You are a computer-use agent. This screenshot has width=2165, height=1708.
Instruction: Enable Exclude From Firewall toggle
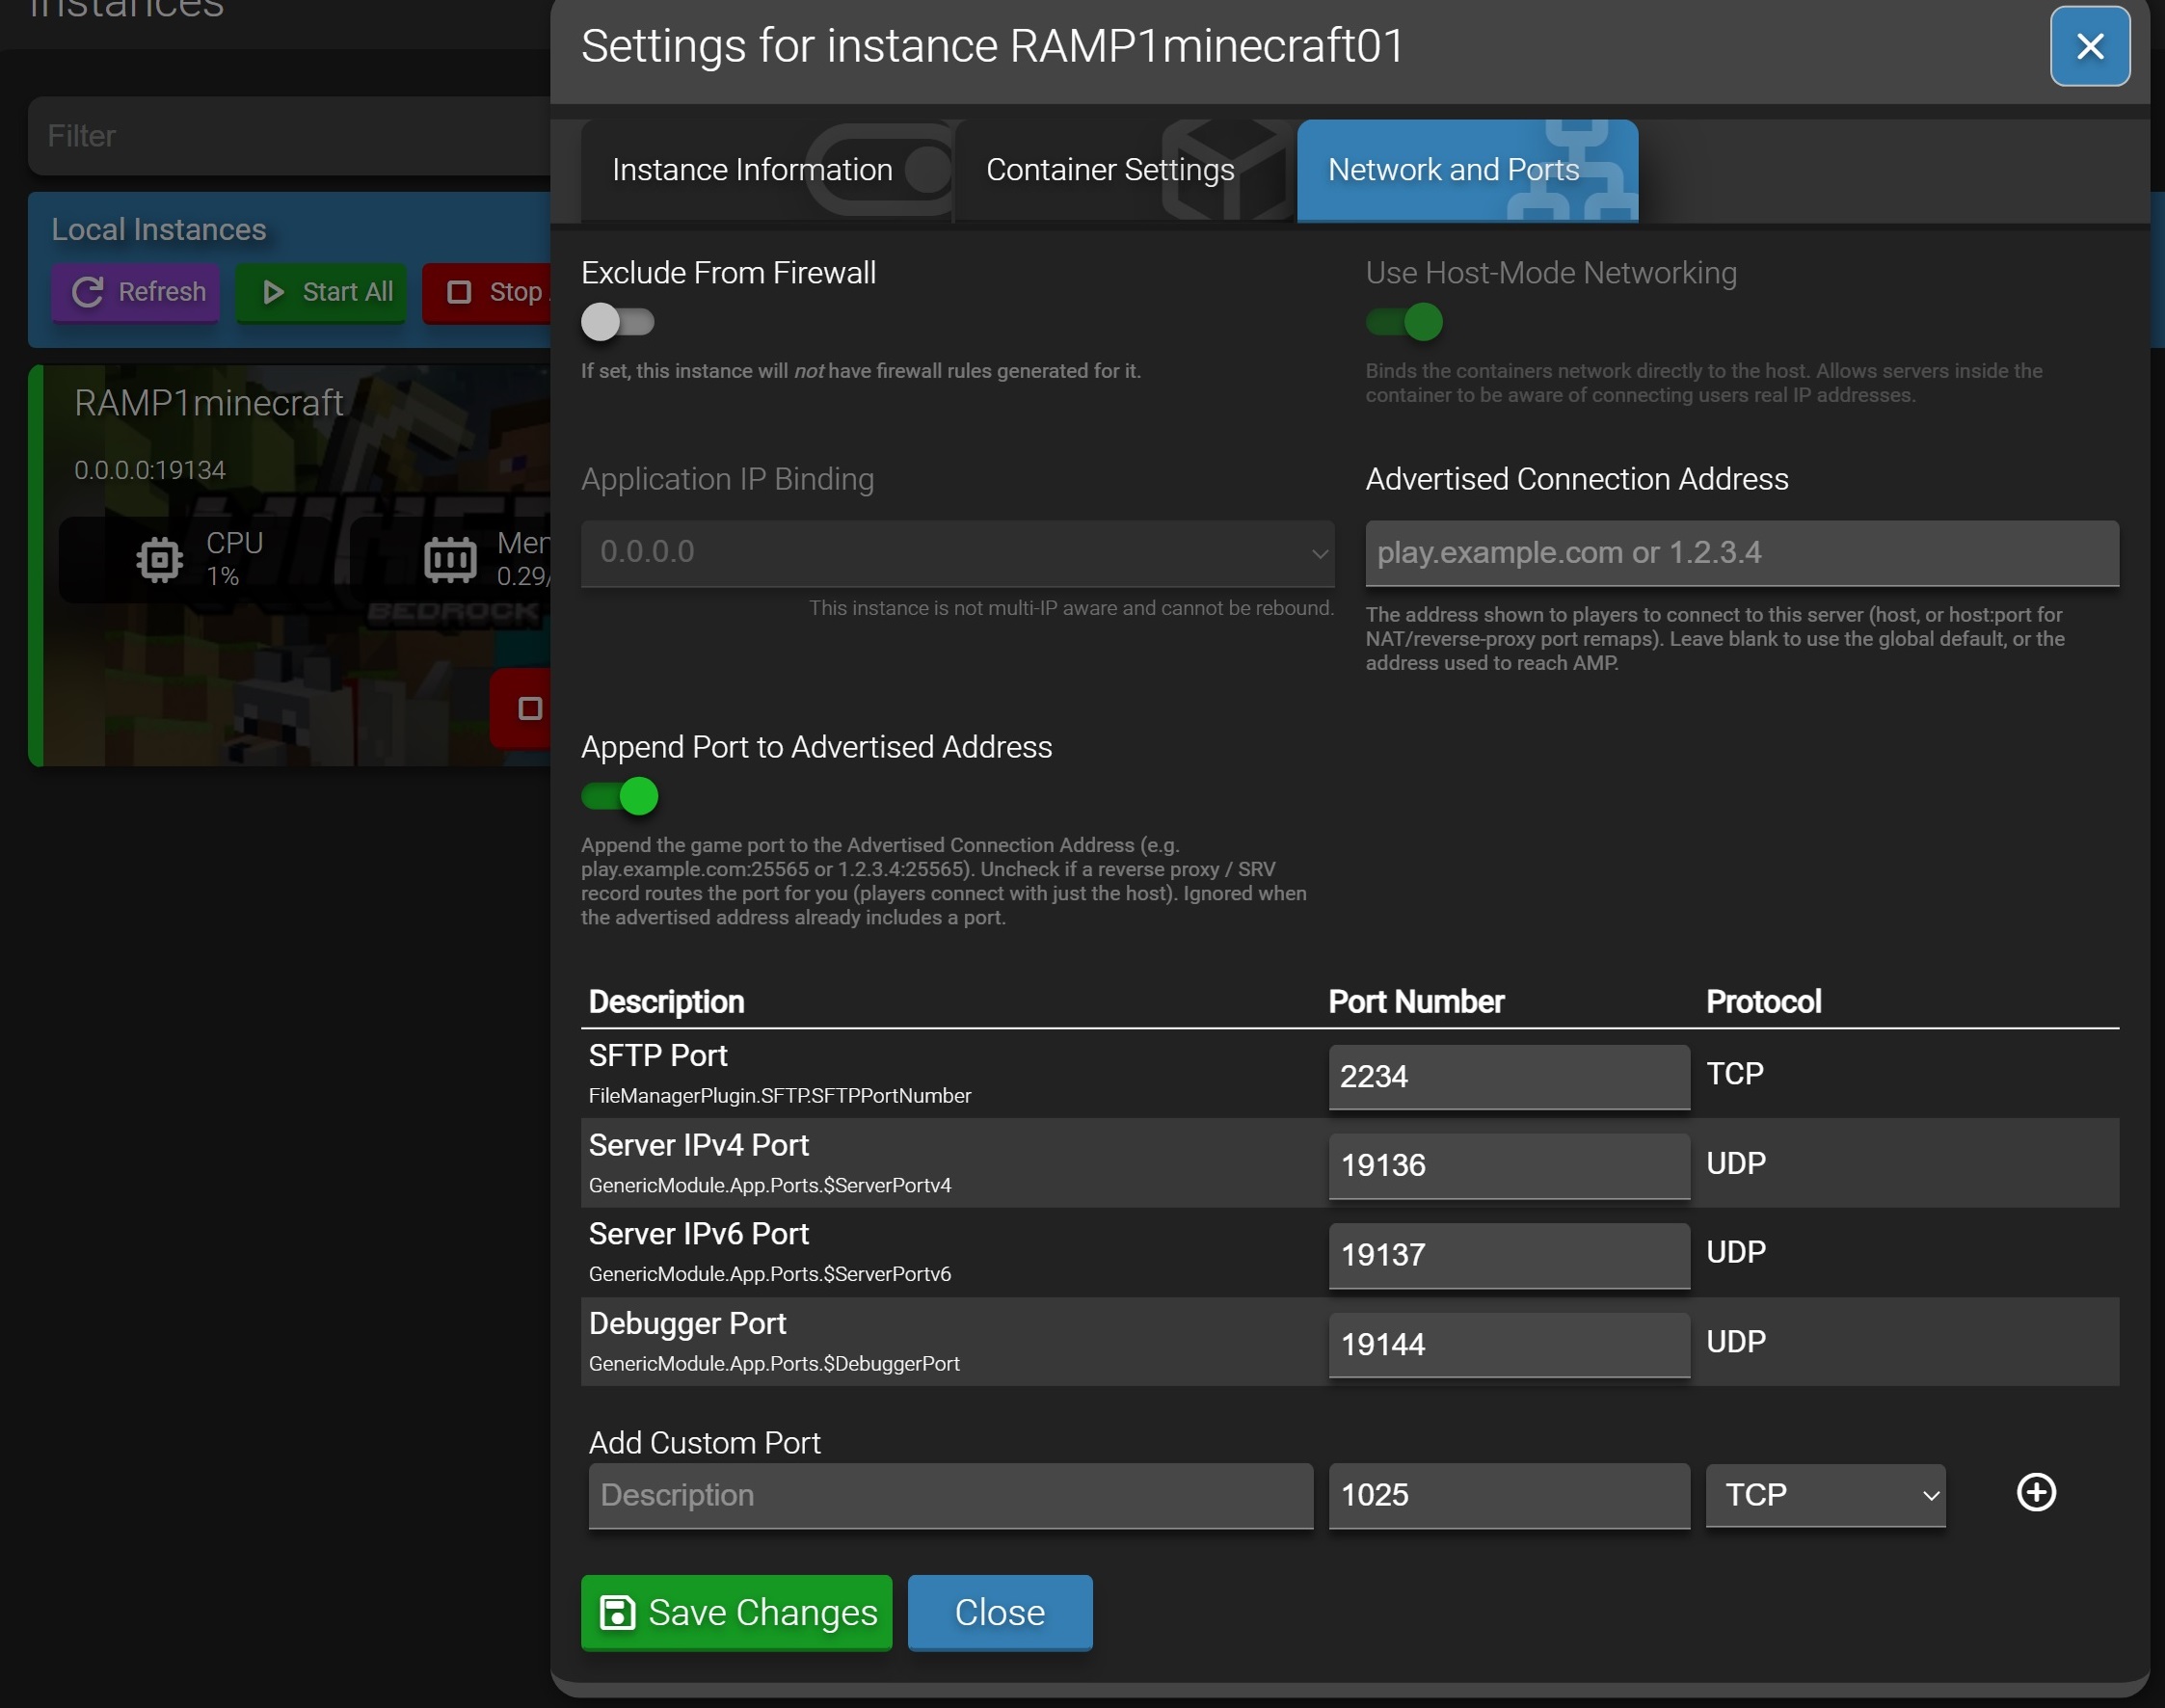coord(617,322)
